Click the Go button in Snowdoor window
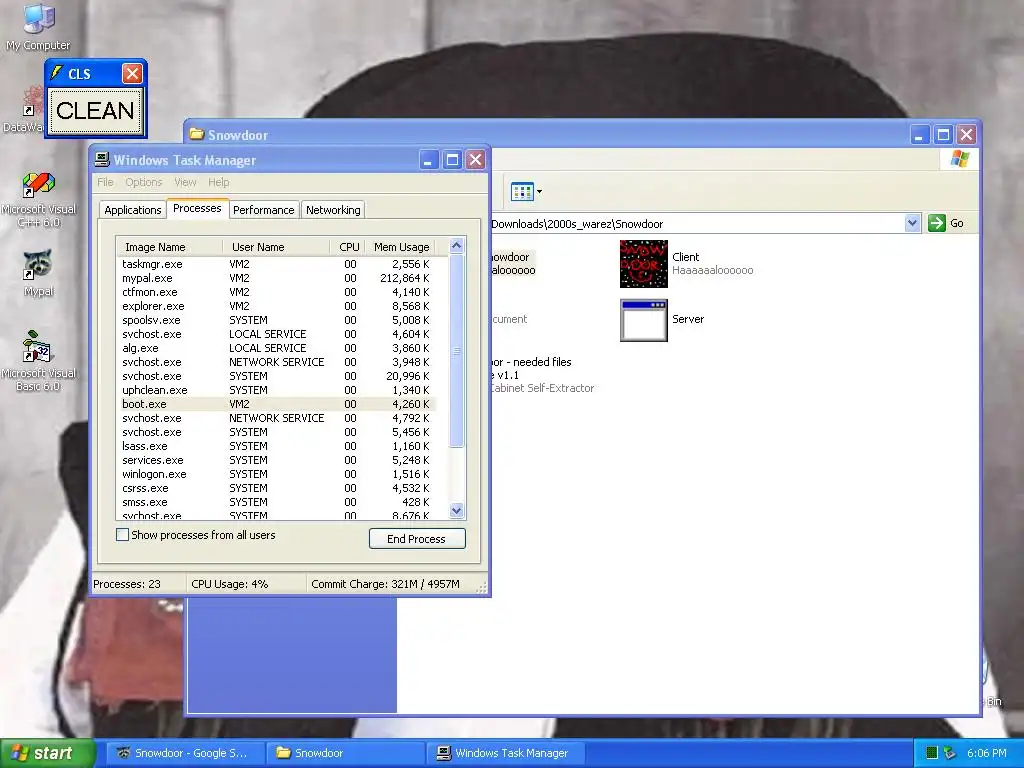Screen dimensions: 1024x768 pyautogui.click(x=946, y=223)
